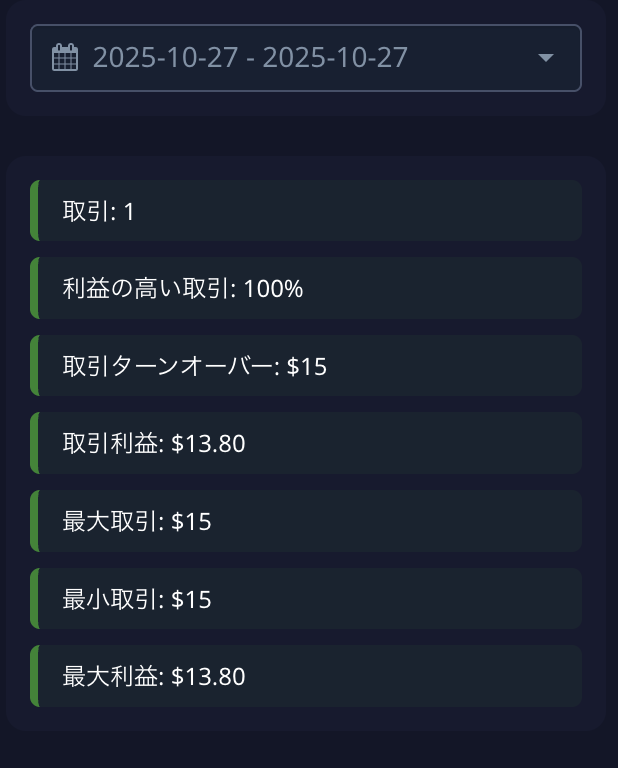Click the 取引利益 label
Viewport: 618px width, 768px height.
tap(112, 443)
